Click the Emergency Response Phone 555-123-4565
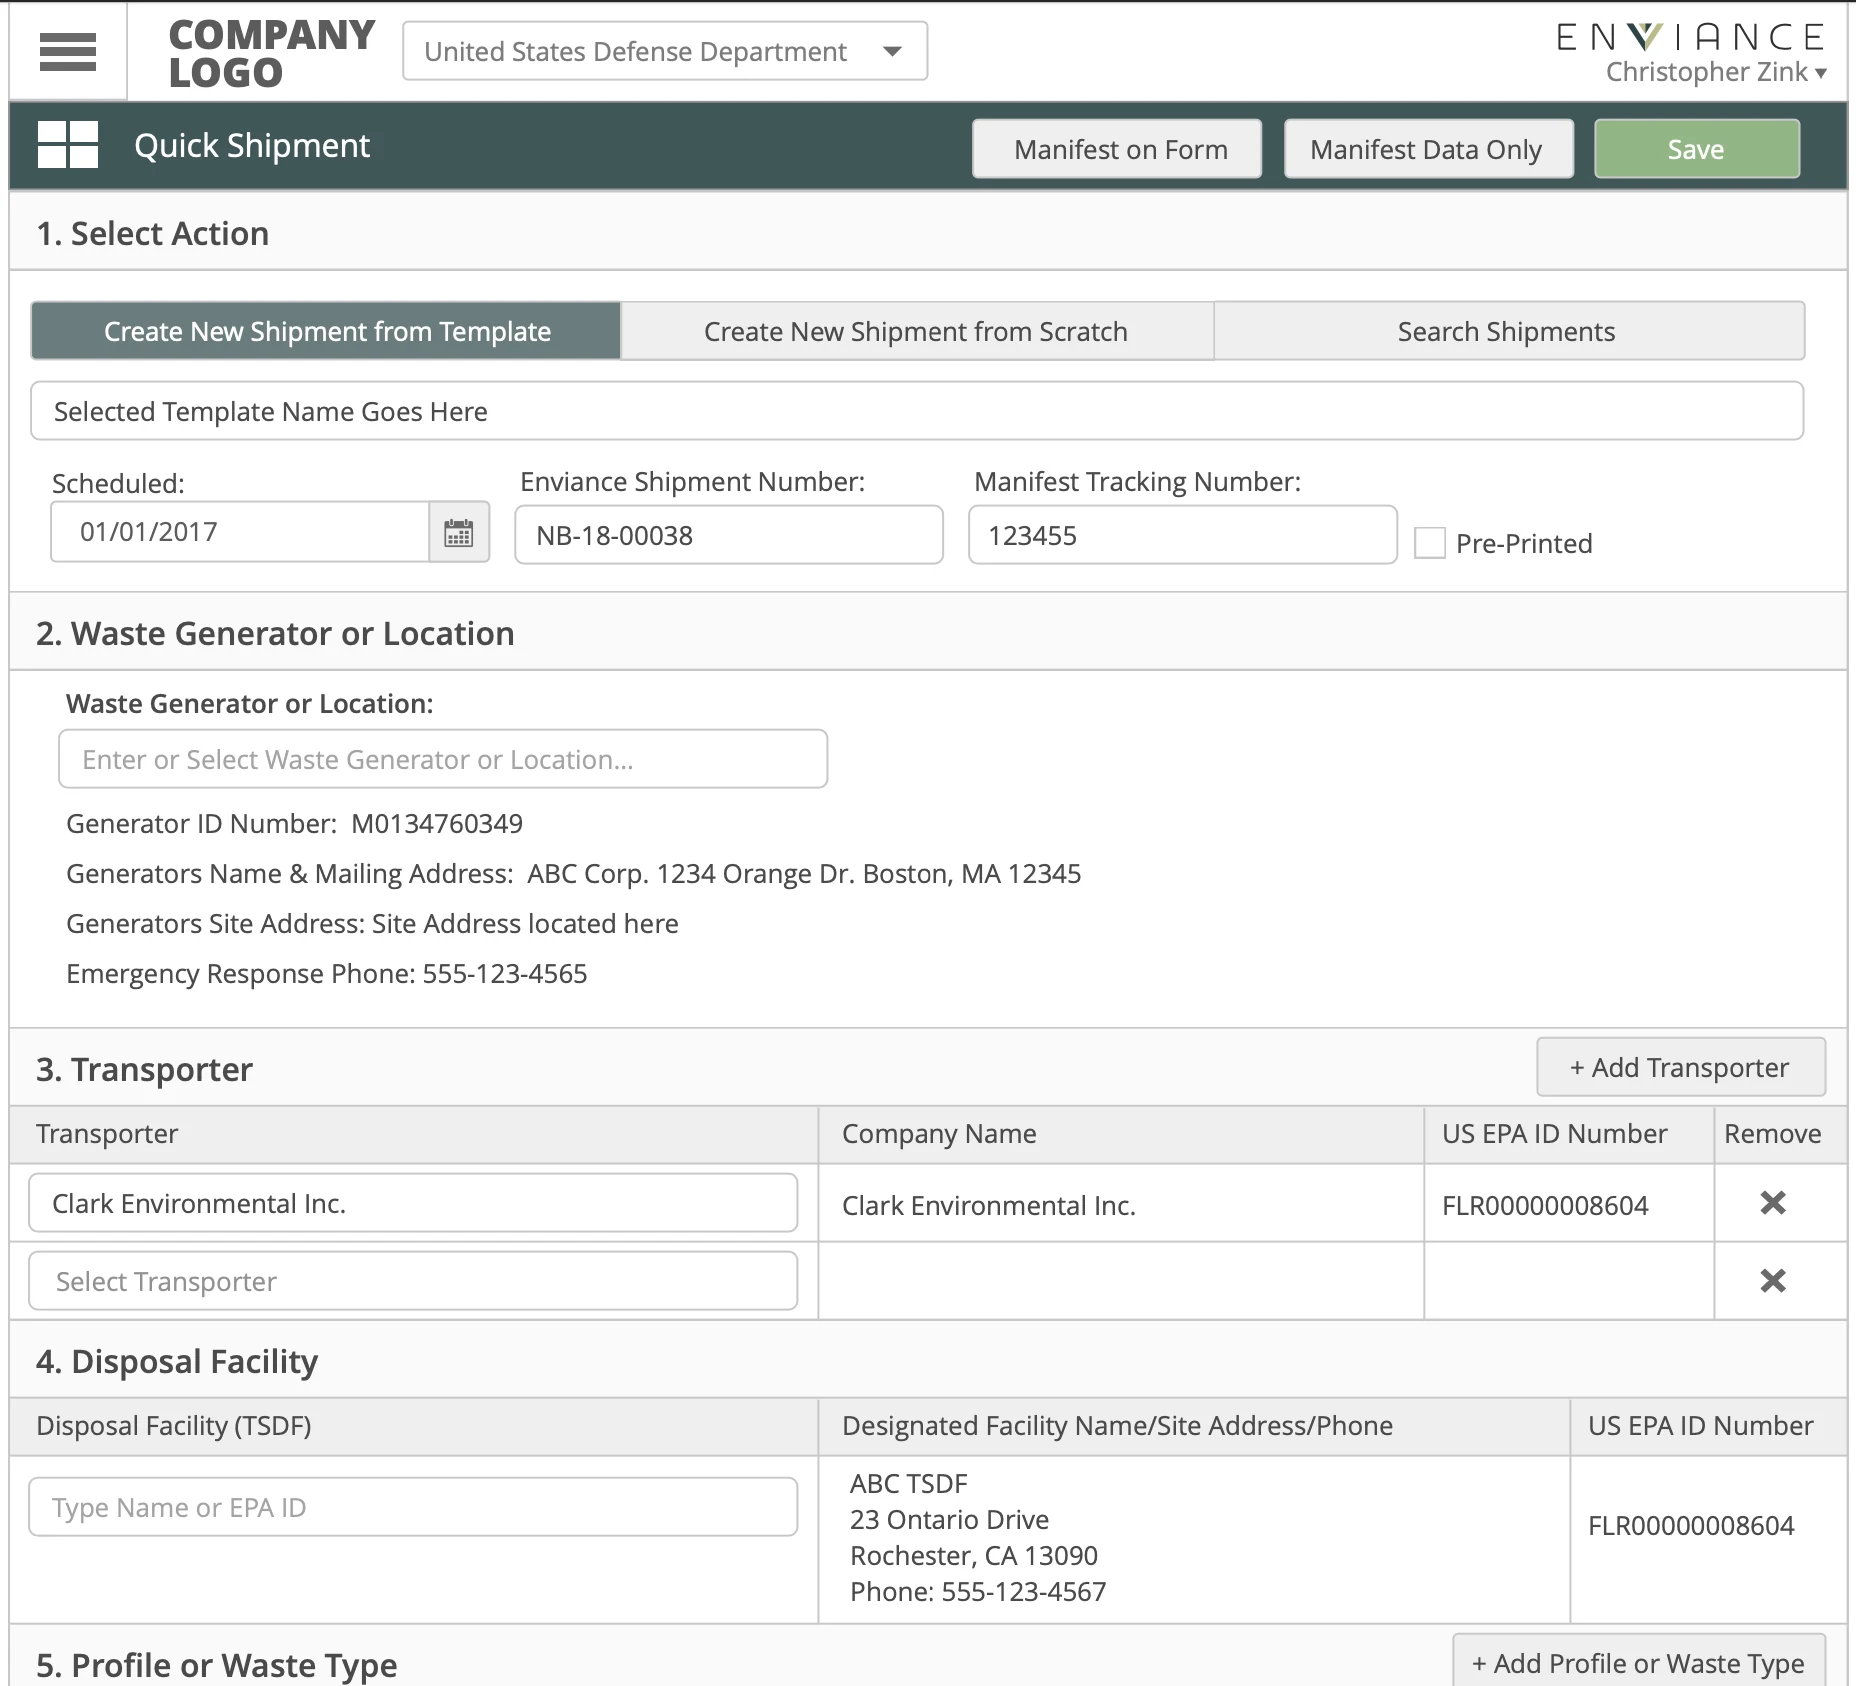 [327, 974]
